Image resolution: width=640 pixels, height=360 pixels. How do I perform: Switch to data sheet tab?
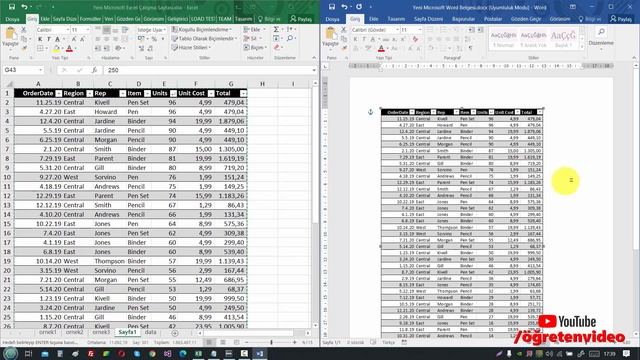151,333
